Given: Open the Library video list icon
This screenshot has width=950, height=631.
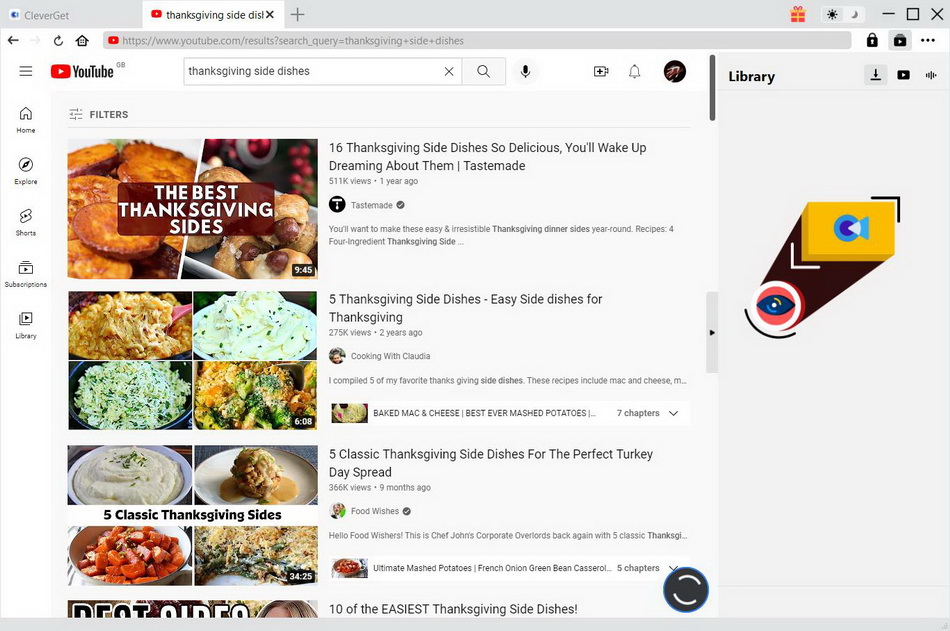Looking at the screenshot, I should point(904,75).
